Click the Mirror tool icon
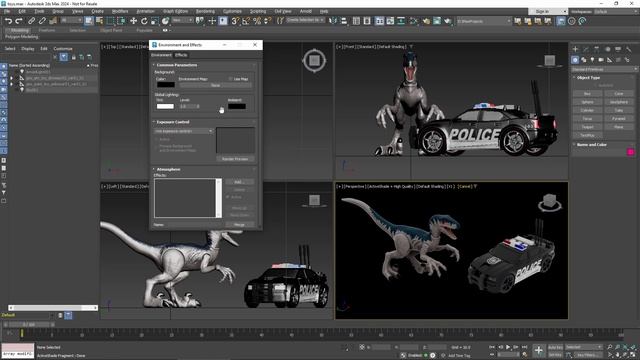 (333, 21)
